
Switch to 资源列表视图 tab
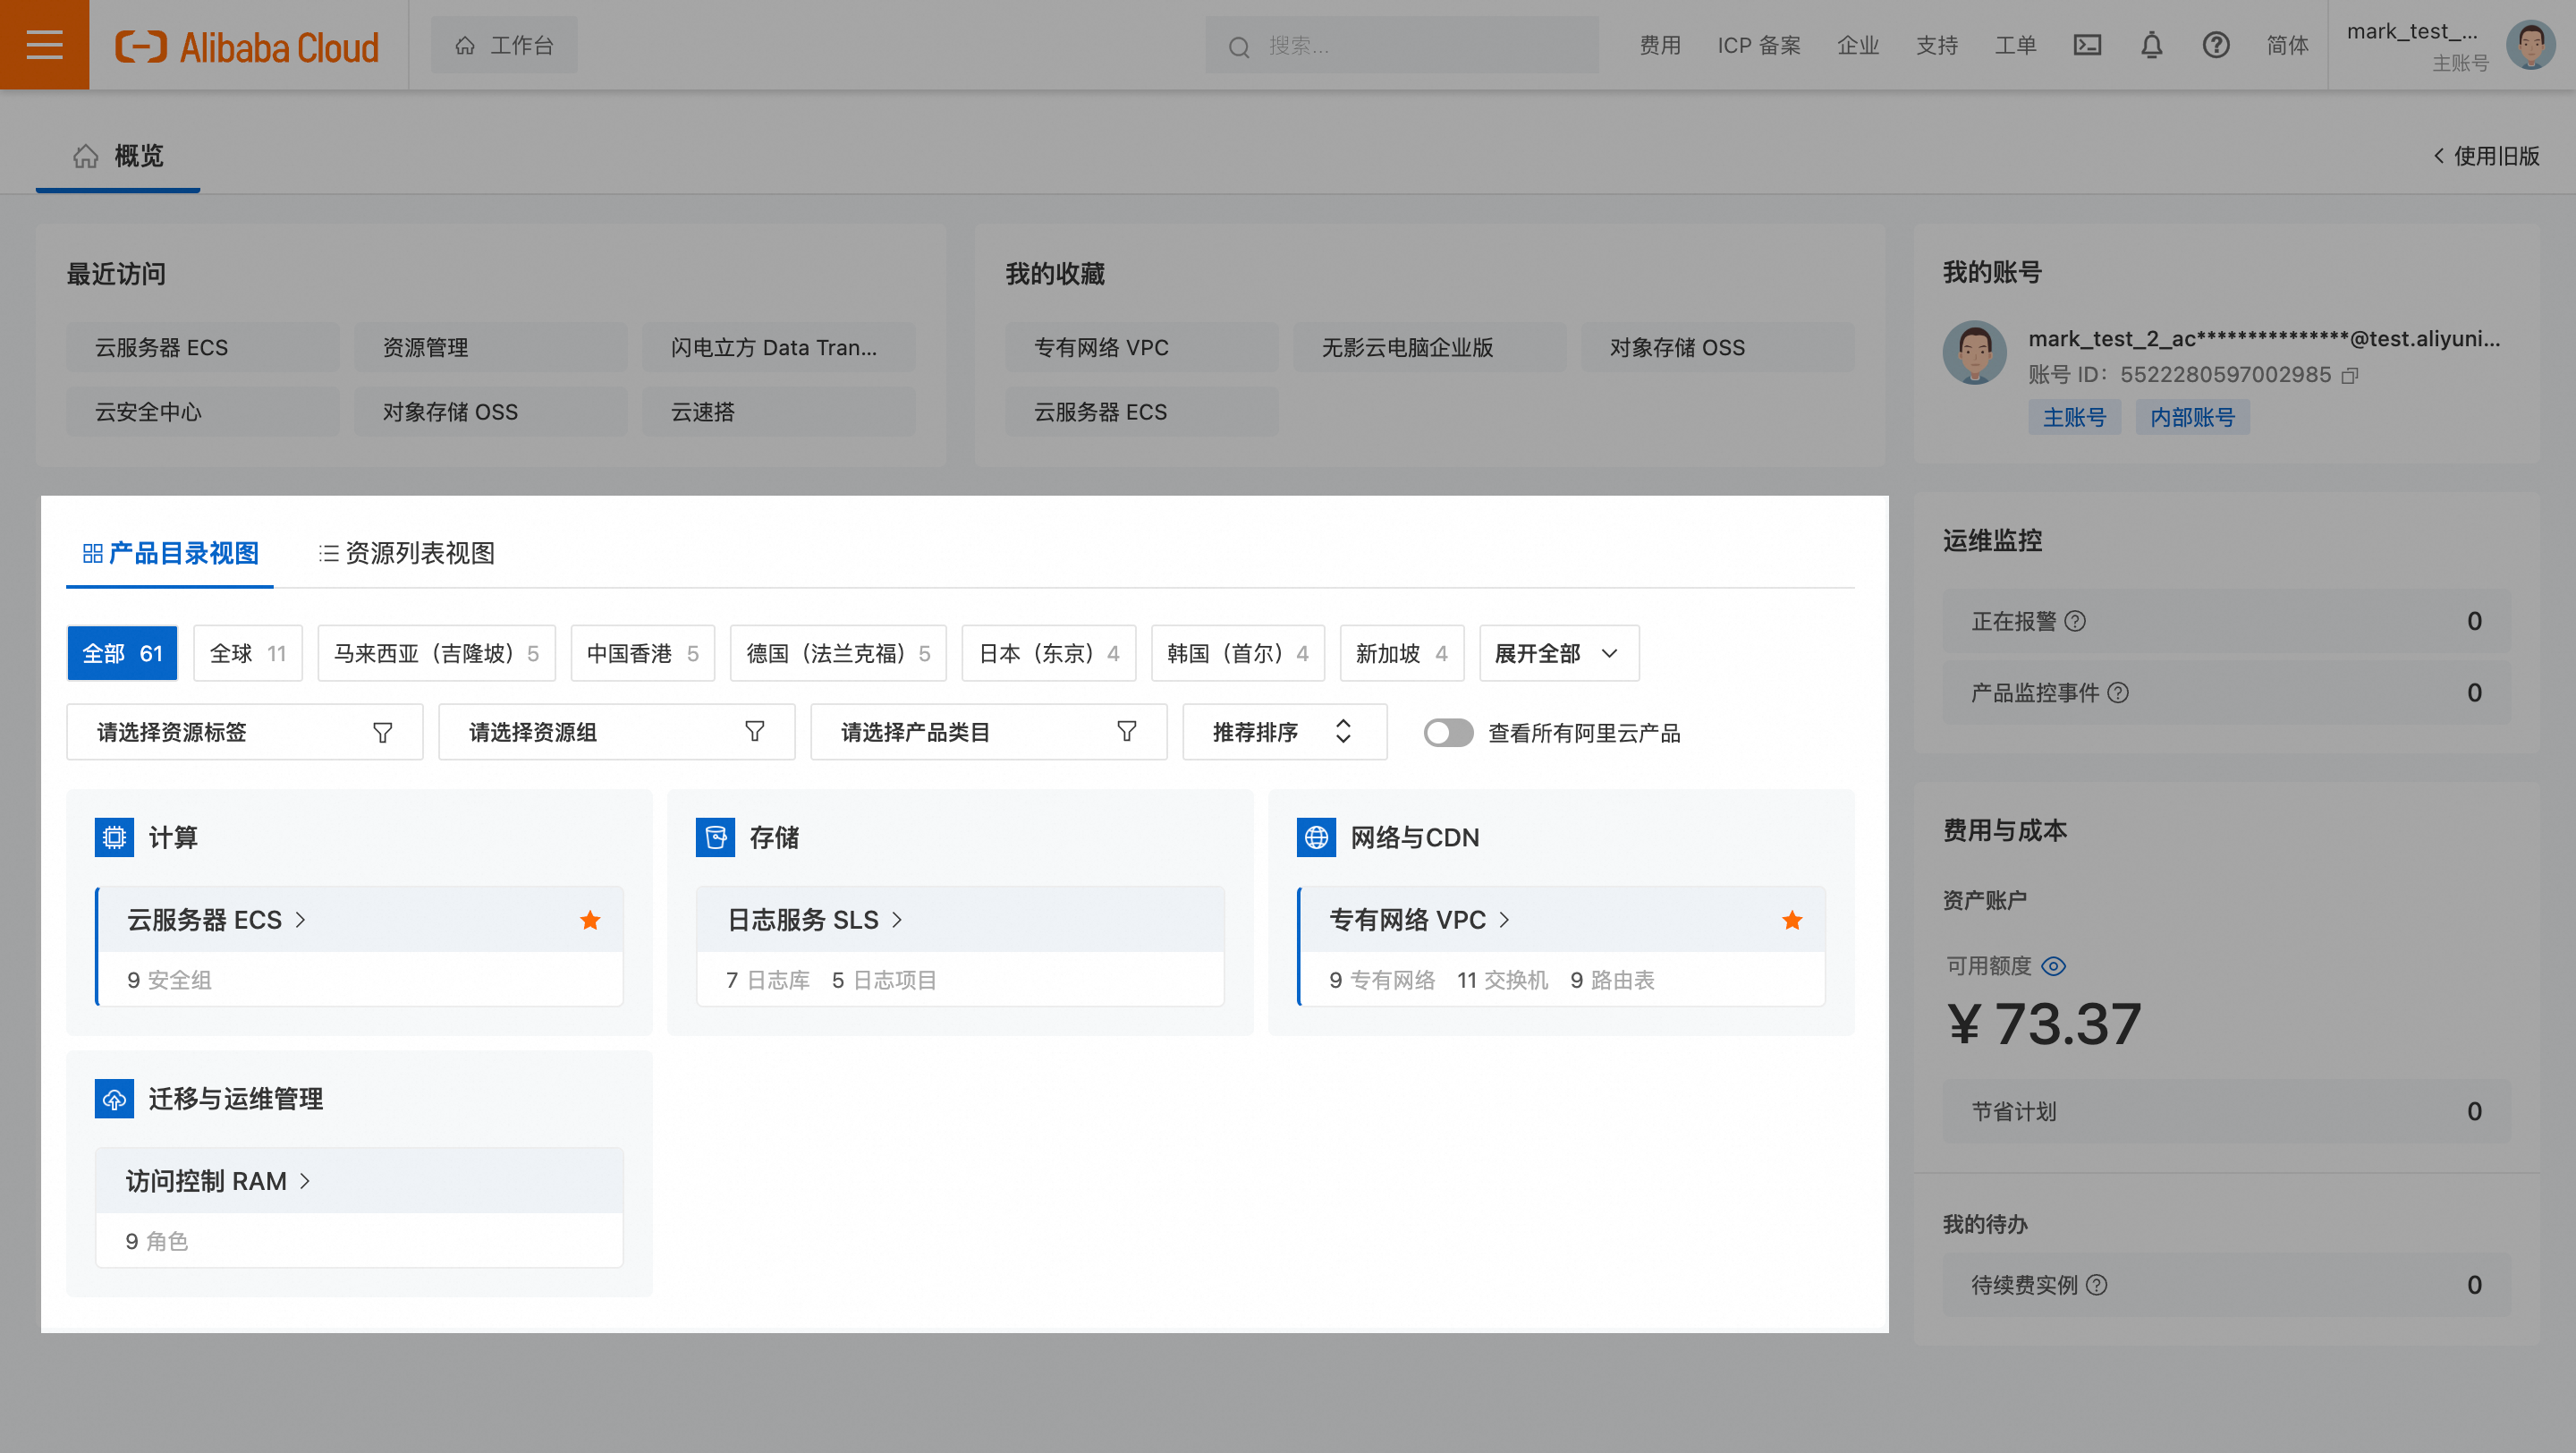point(406,553)
